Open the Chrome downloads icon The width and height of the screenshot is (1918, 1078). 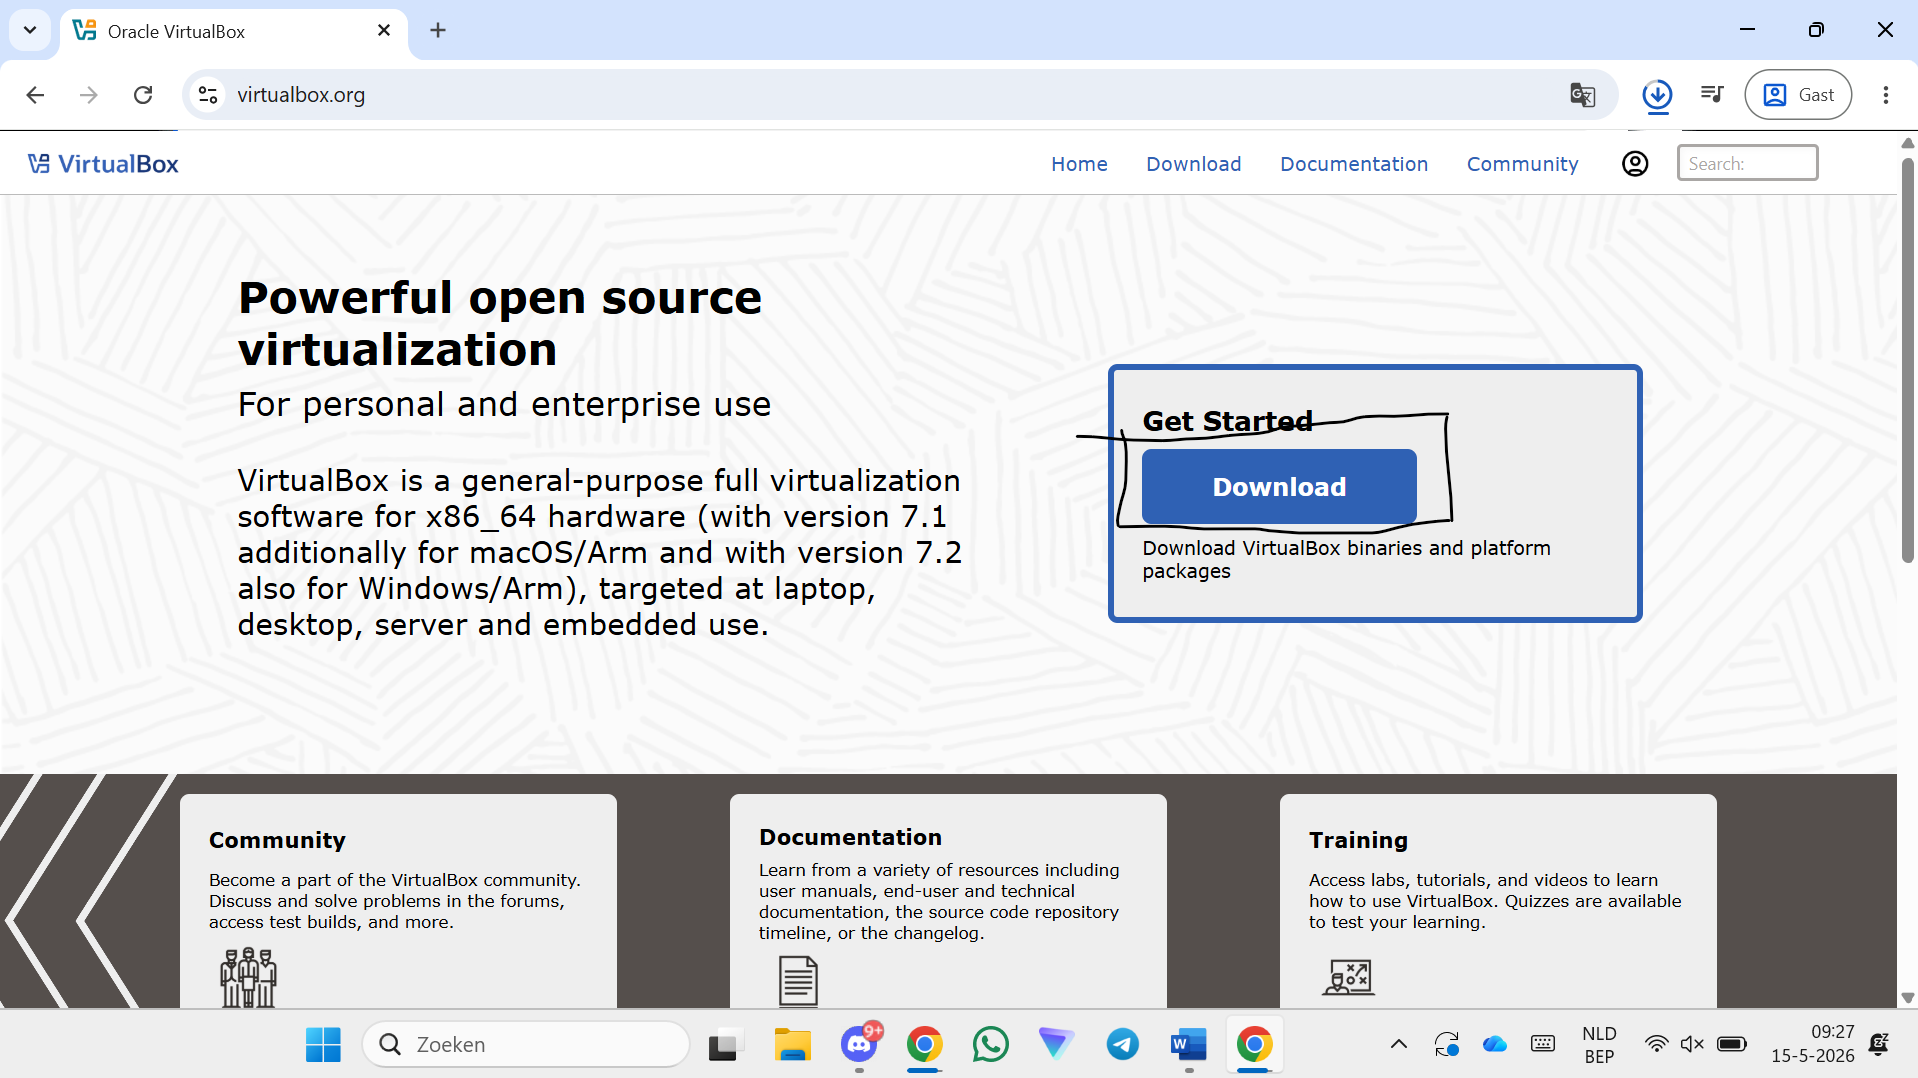point(1657,95)
